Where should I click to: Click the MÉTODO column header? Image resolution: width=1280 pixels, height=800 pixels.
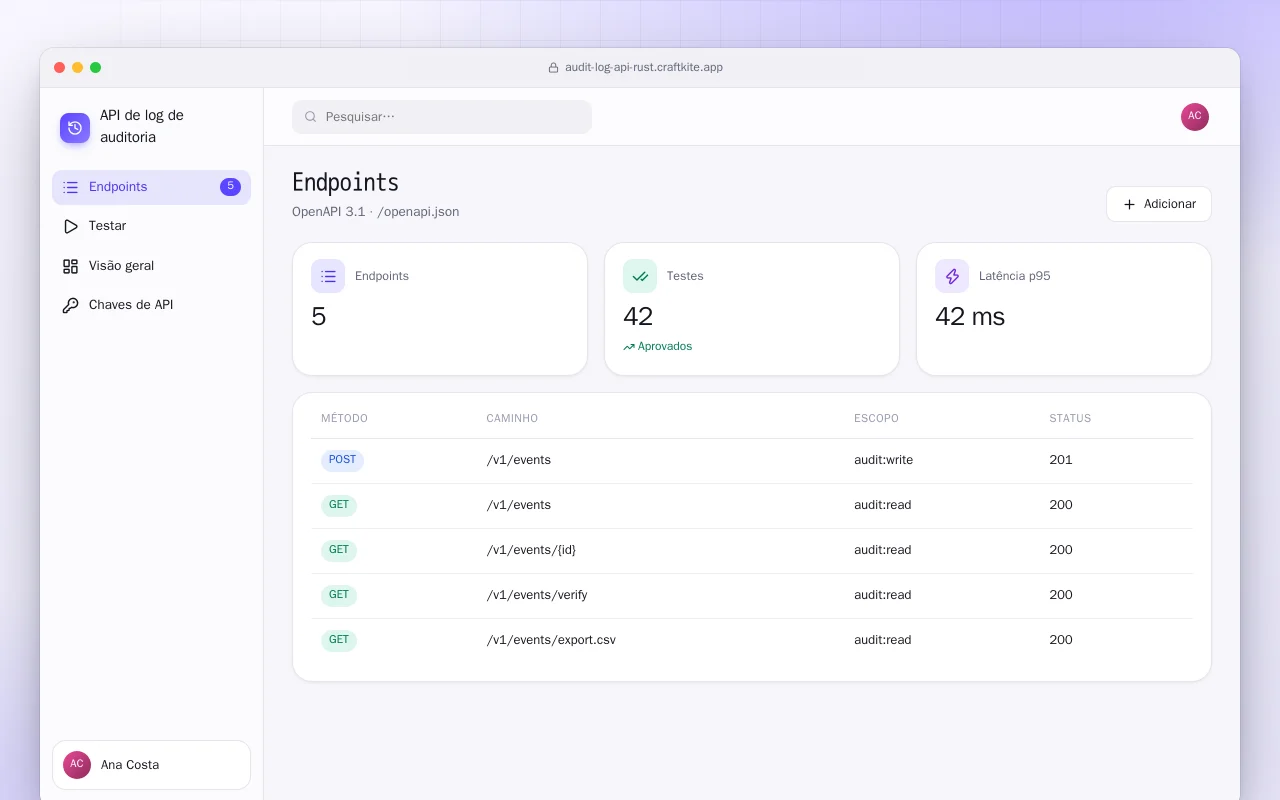(x=344, y=418)
